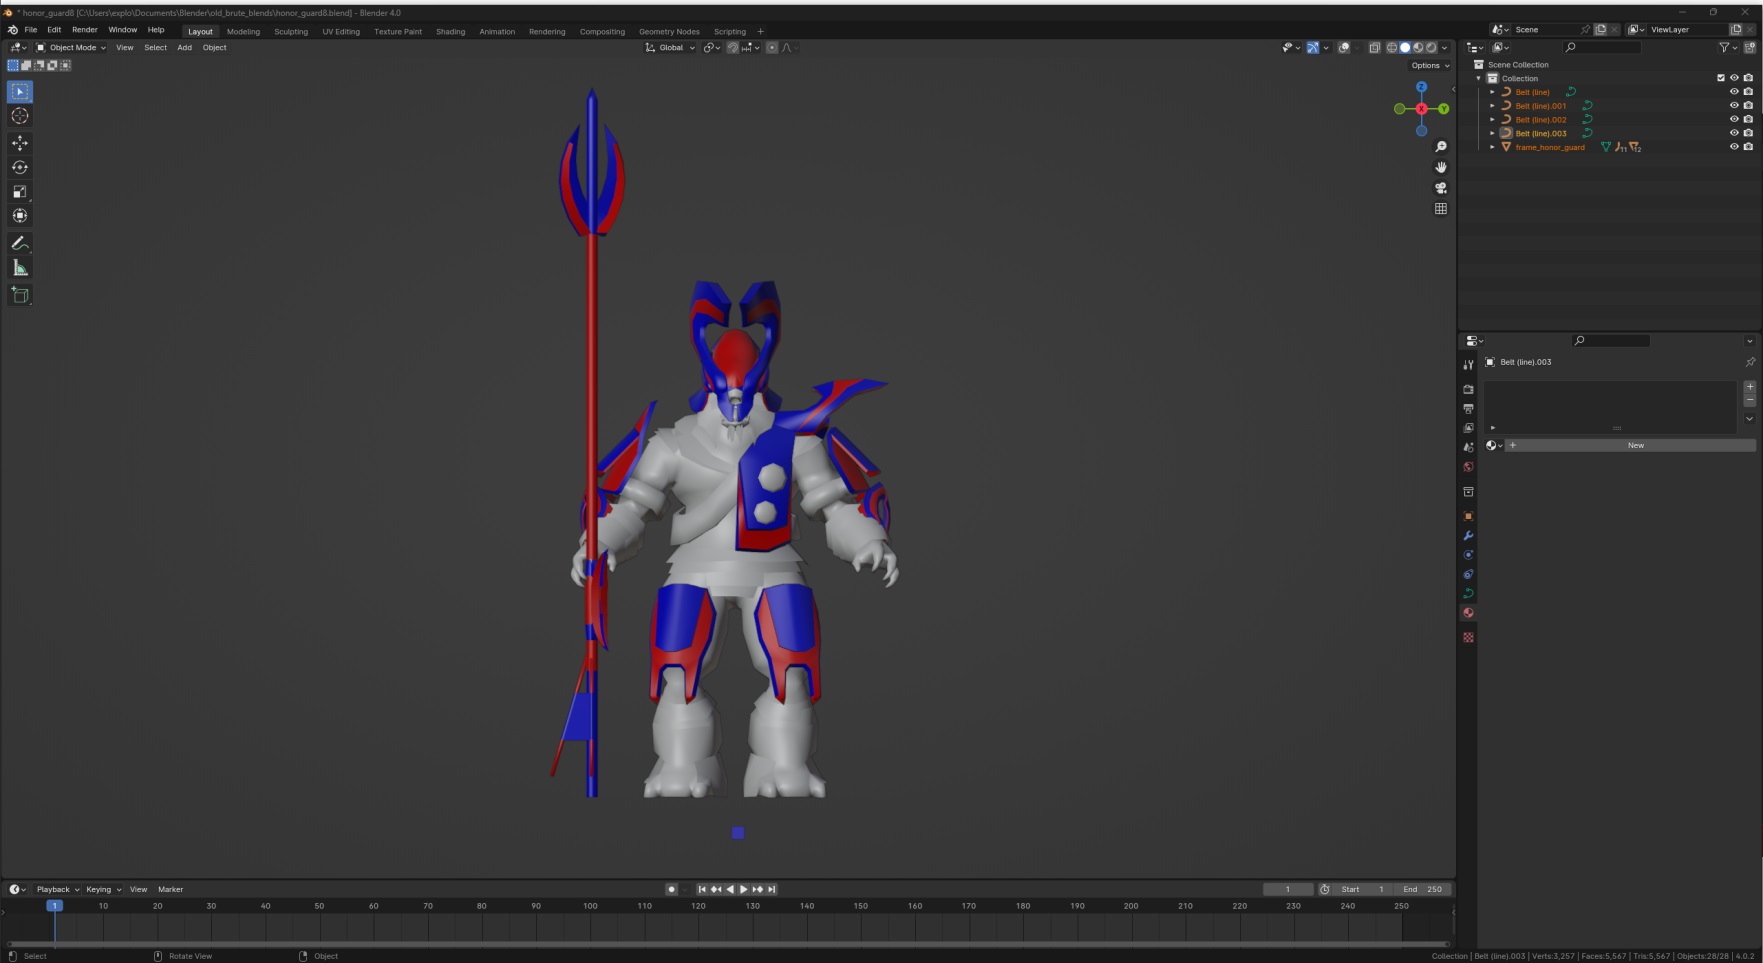Open the Output properties tab

tap(1468, 408)
